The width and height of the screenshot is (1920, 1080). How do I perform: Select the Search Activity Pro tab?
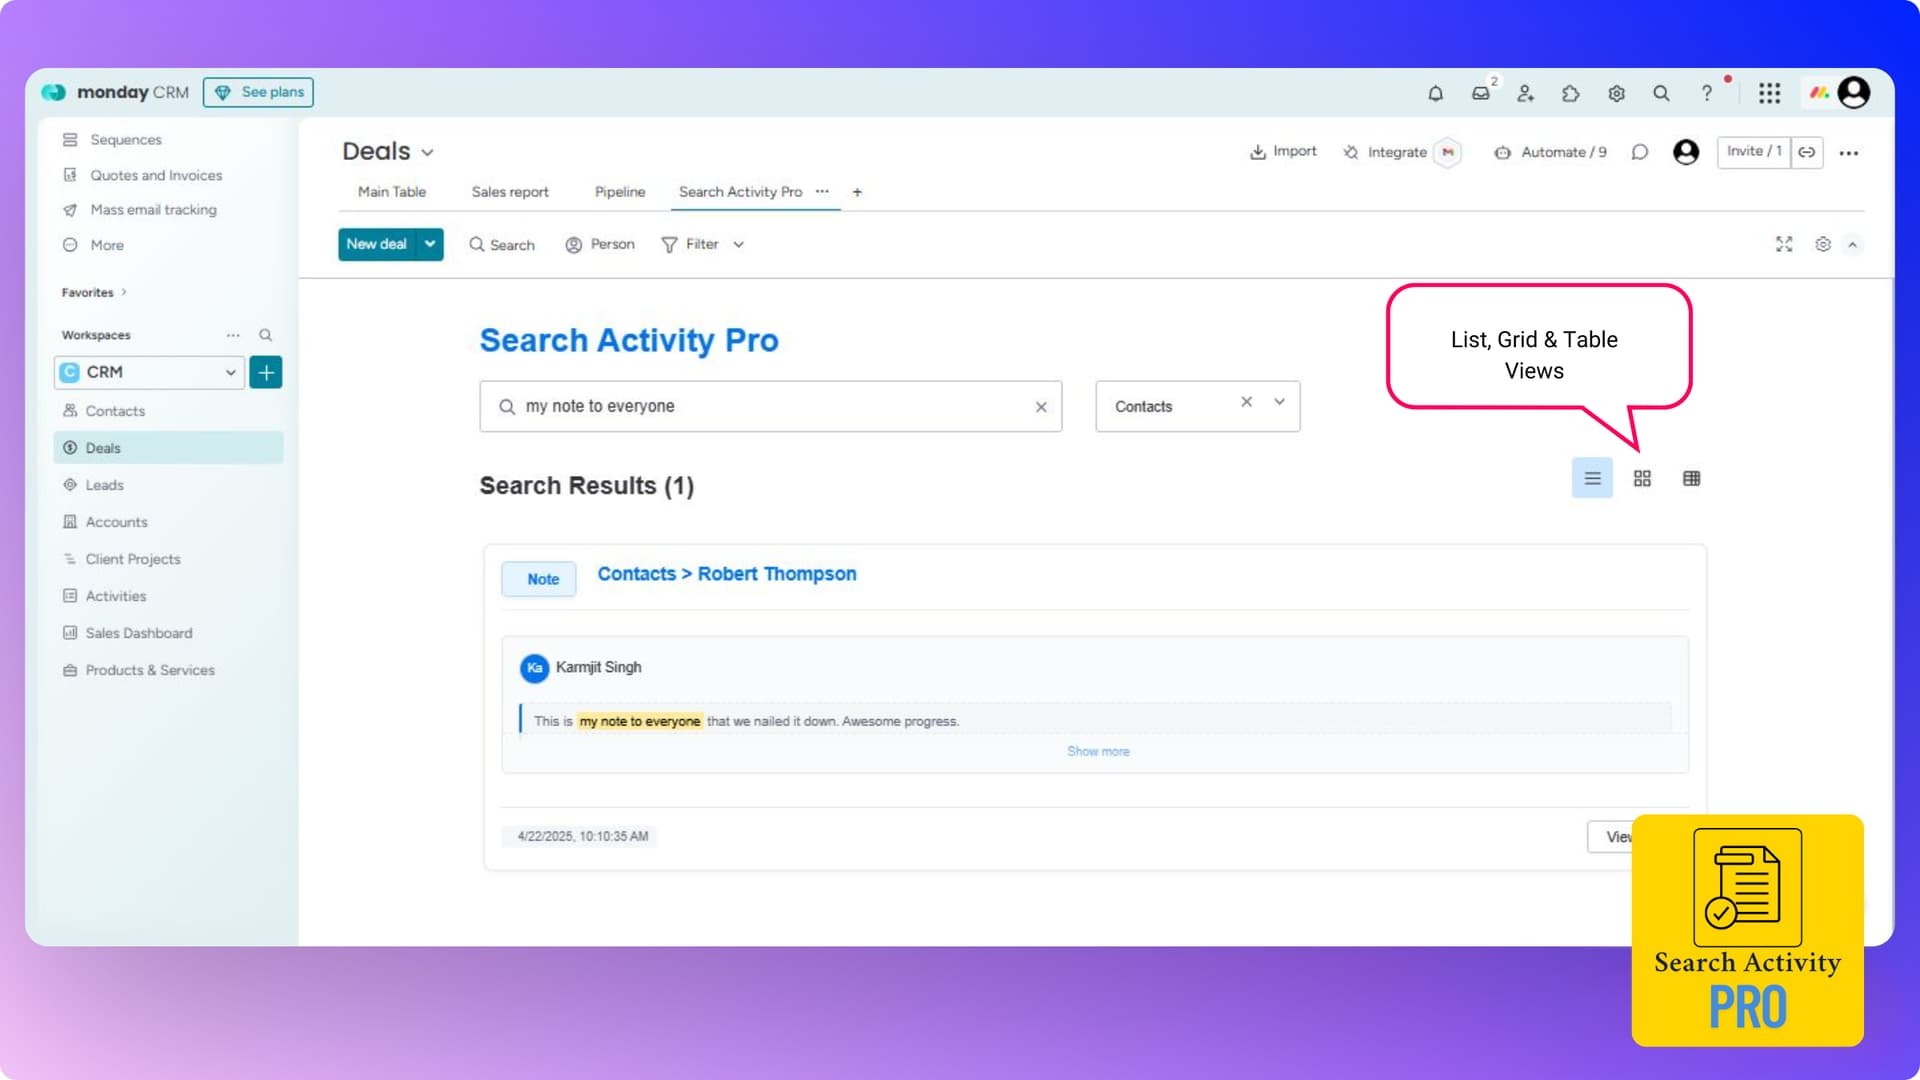[x=740, y=192]
